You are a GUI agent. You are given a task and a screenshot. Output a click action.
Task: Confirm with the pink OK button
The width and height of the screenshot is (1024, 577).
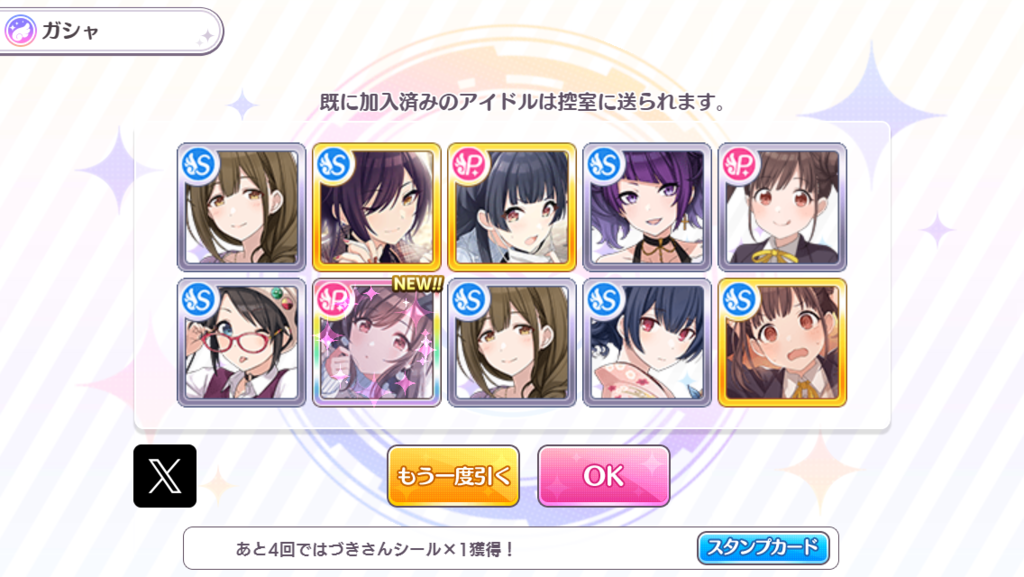click(603, 476)
